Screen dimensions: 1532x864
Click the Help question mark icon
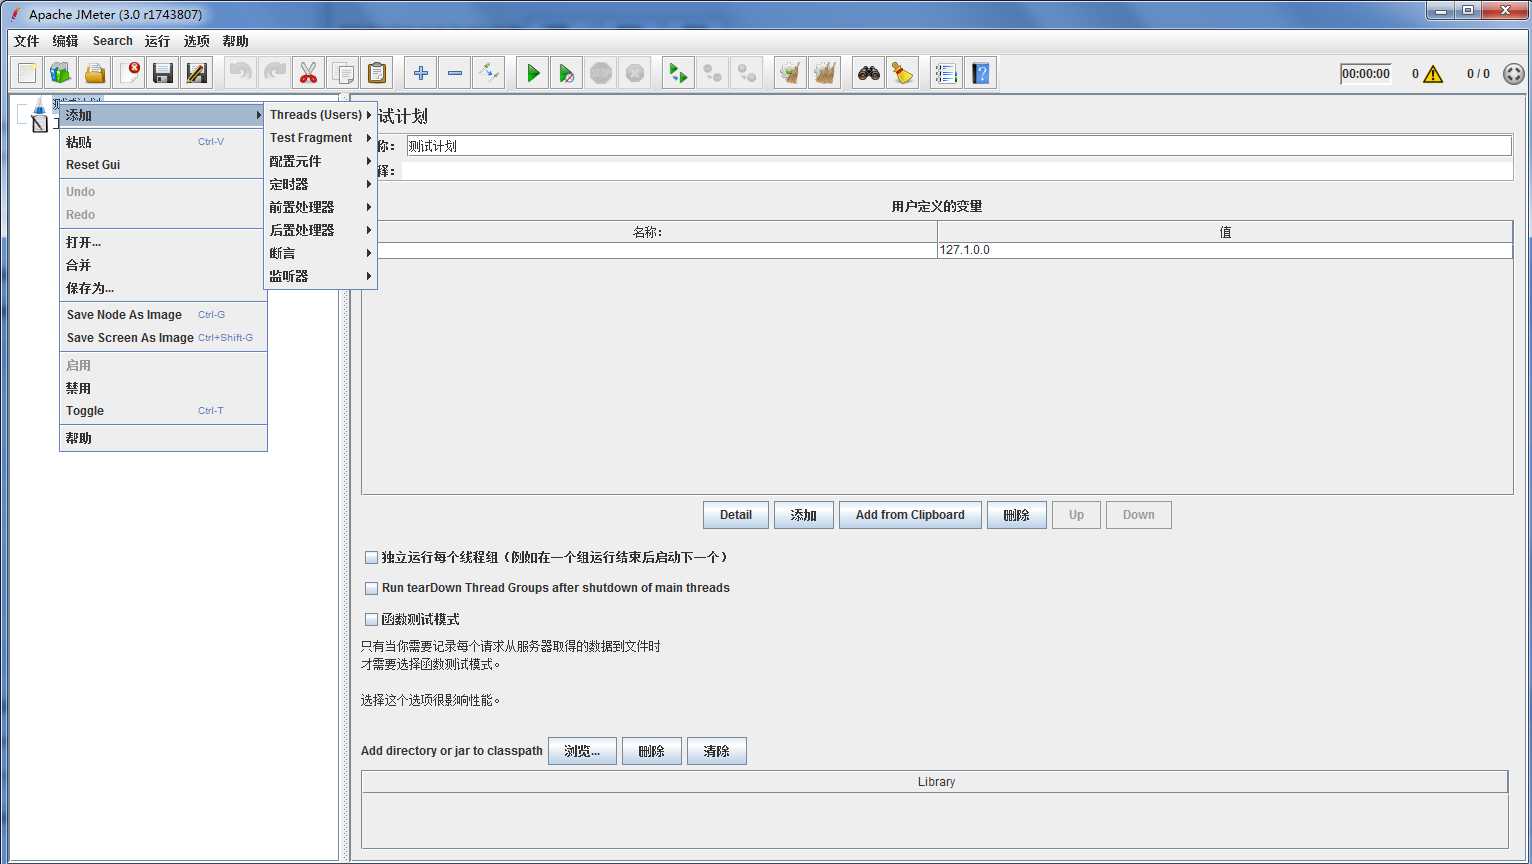pos(980,73)
